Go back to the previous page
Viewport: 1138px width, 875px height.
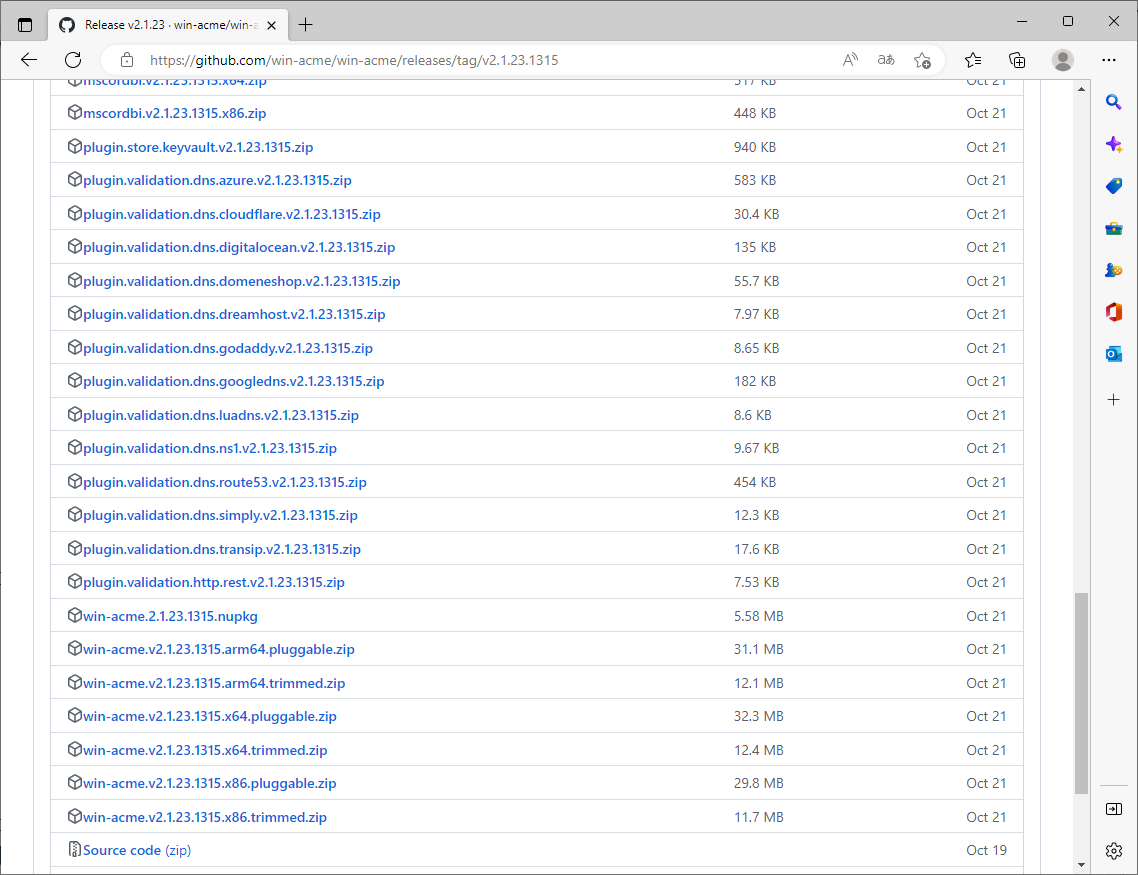click(29, 60)
